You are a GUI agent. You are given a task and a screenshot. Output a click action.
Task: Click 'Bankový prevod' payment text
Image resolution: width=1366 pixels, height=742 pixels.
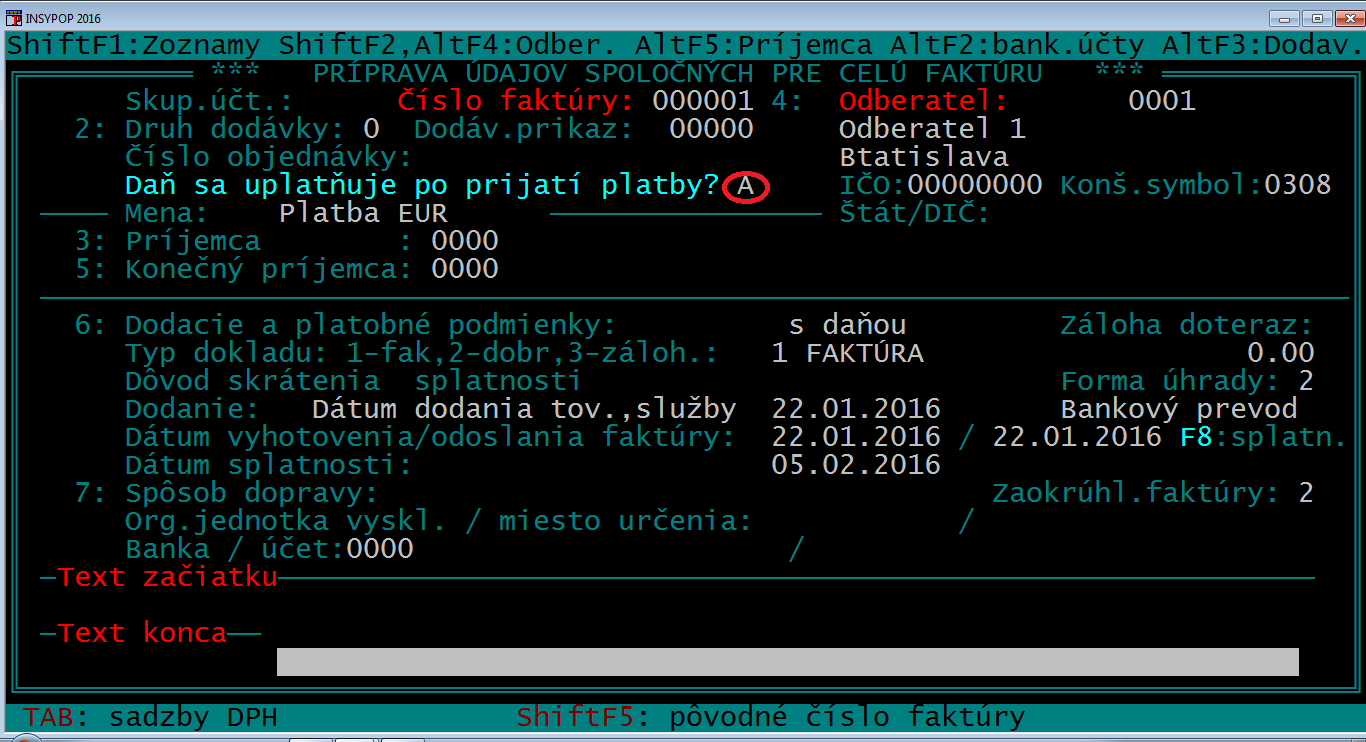point(1179,409)
